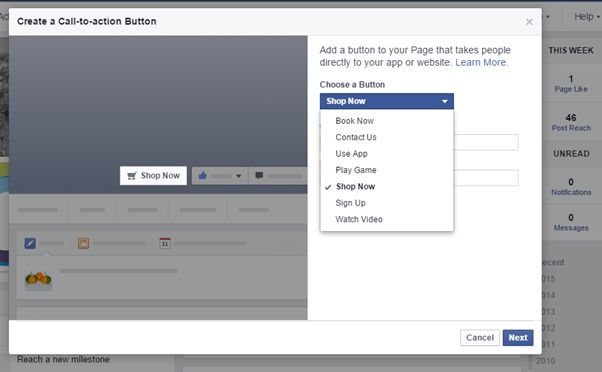Click the THIS WEEK heading in sidebar
The height and width of the screenshot is (372, 602).
571,50
